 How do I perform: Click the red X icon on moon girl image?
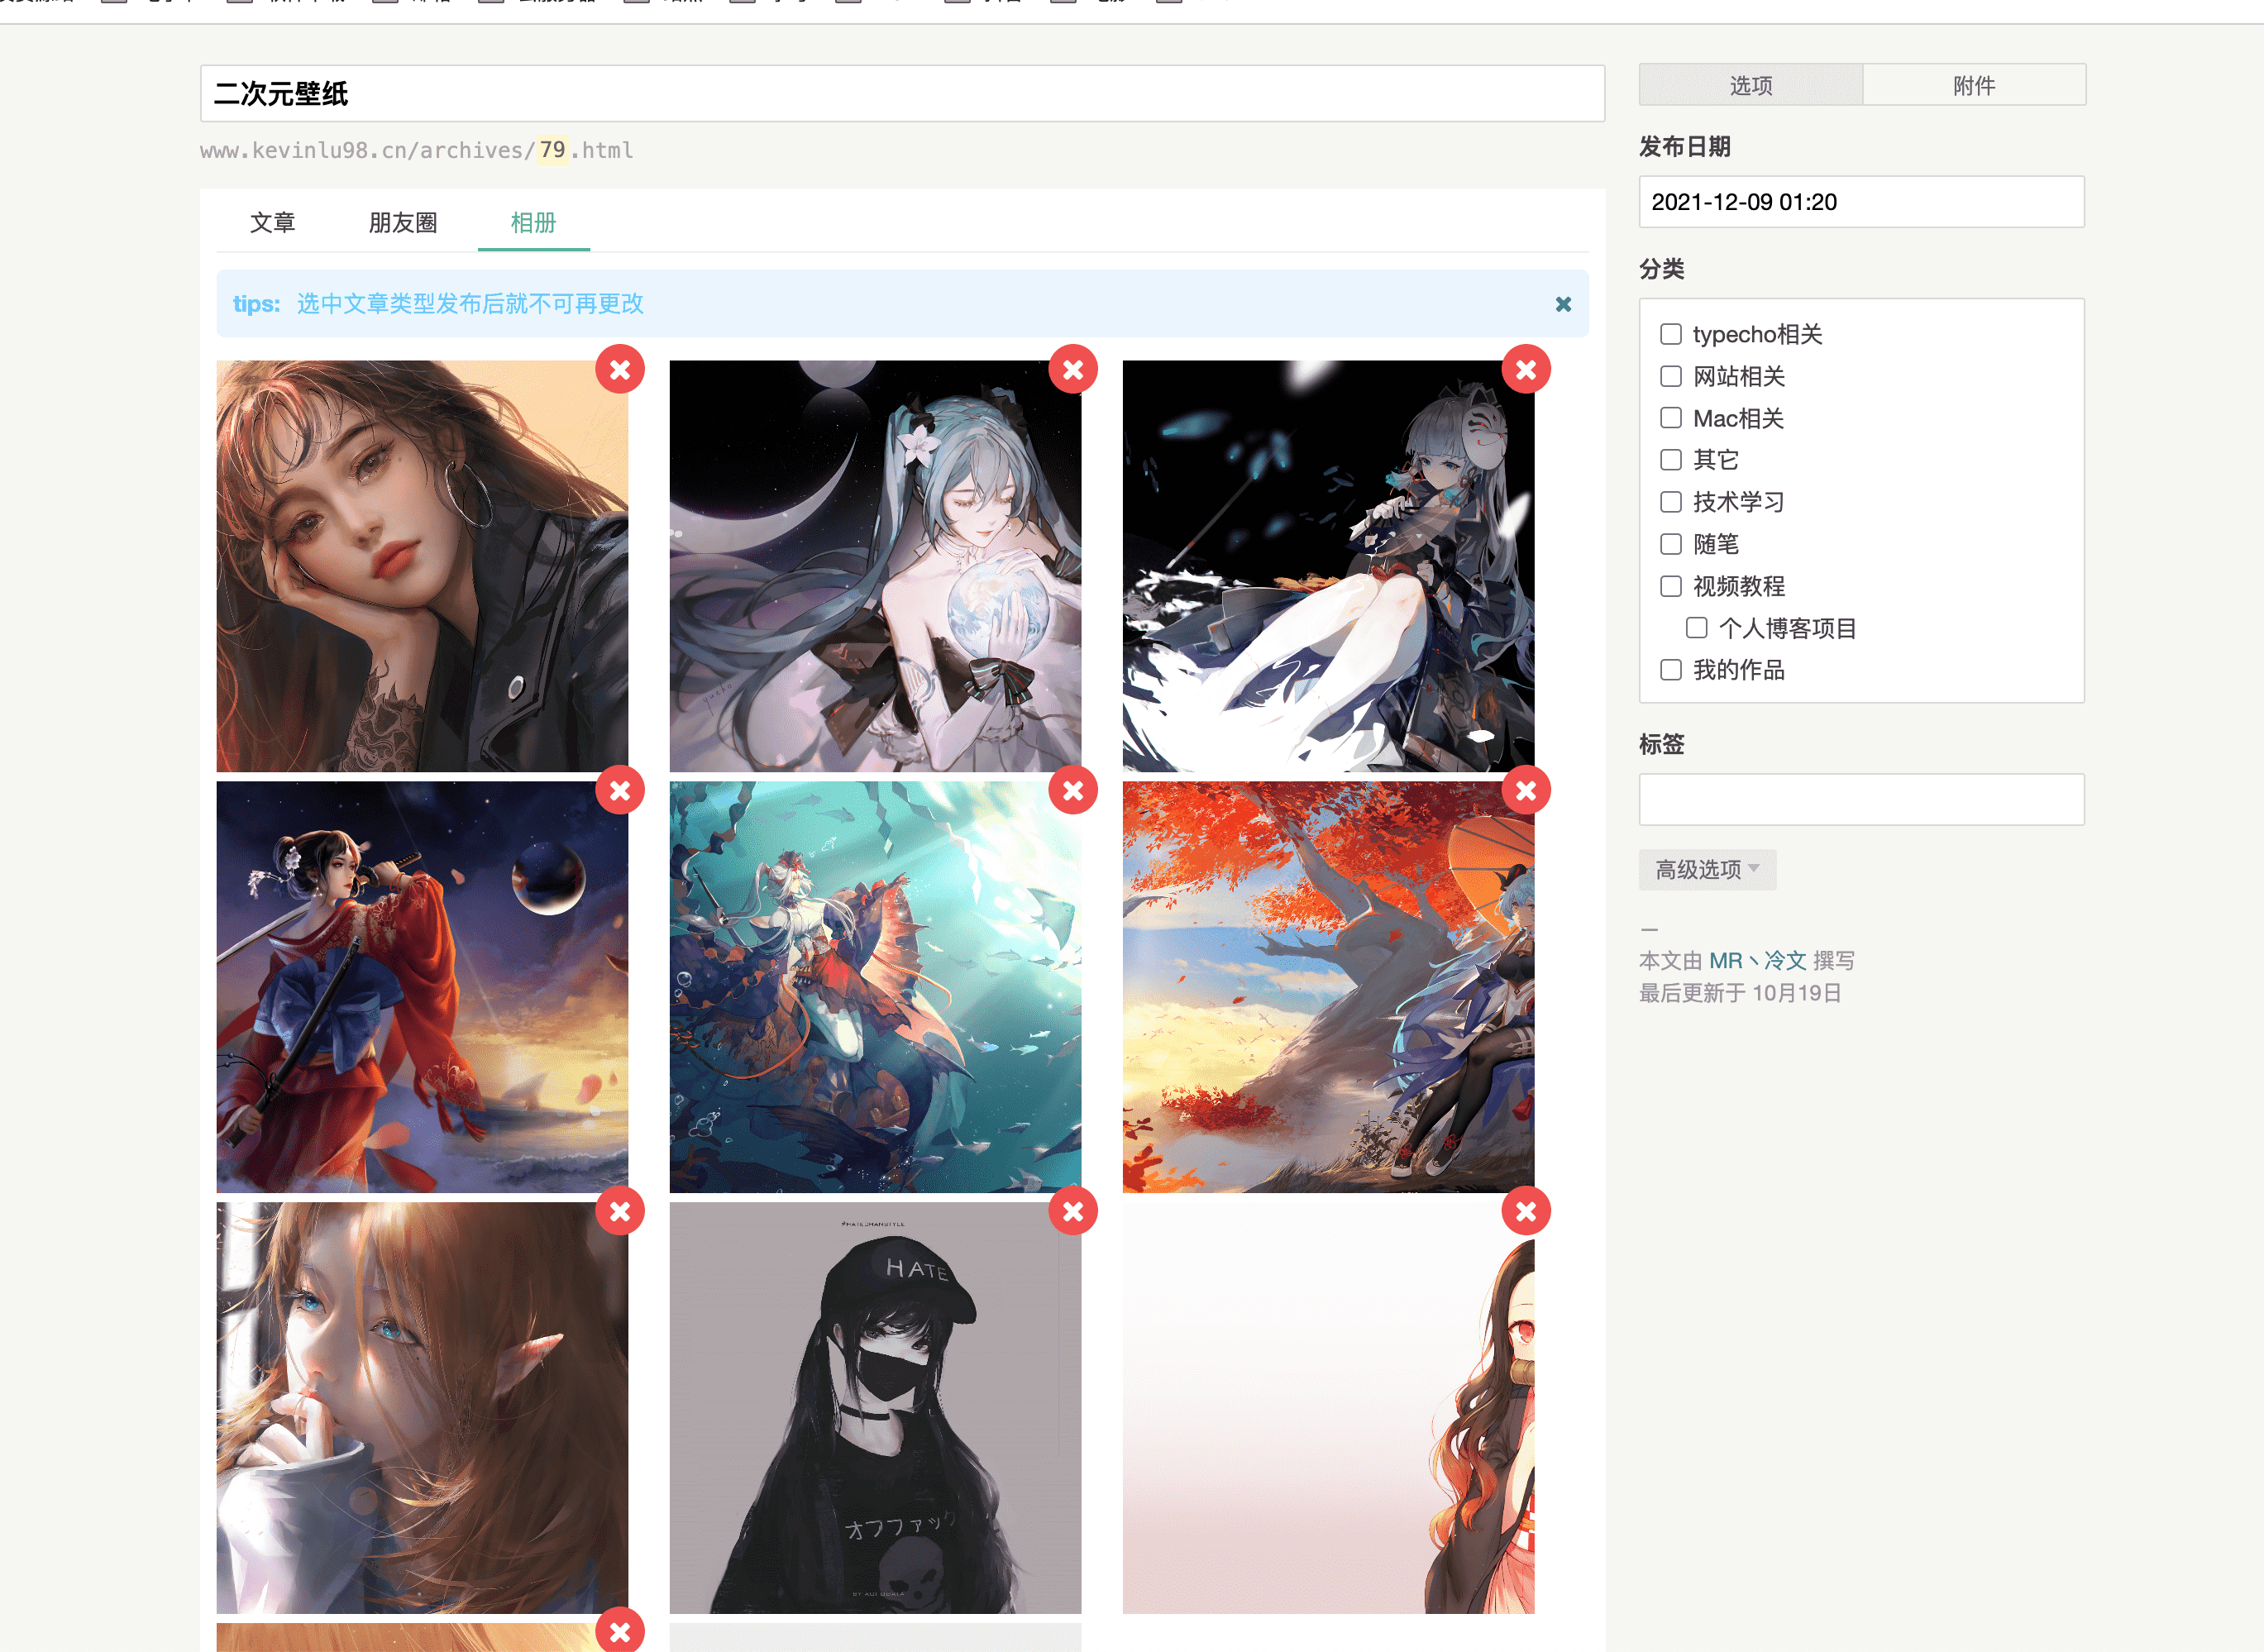point(1072,369)
